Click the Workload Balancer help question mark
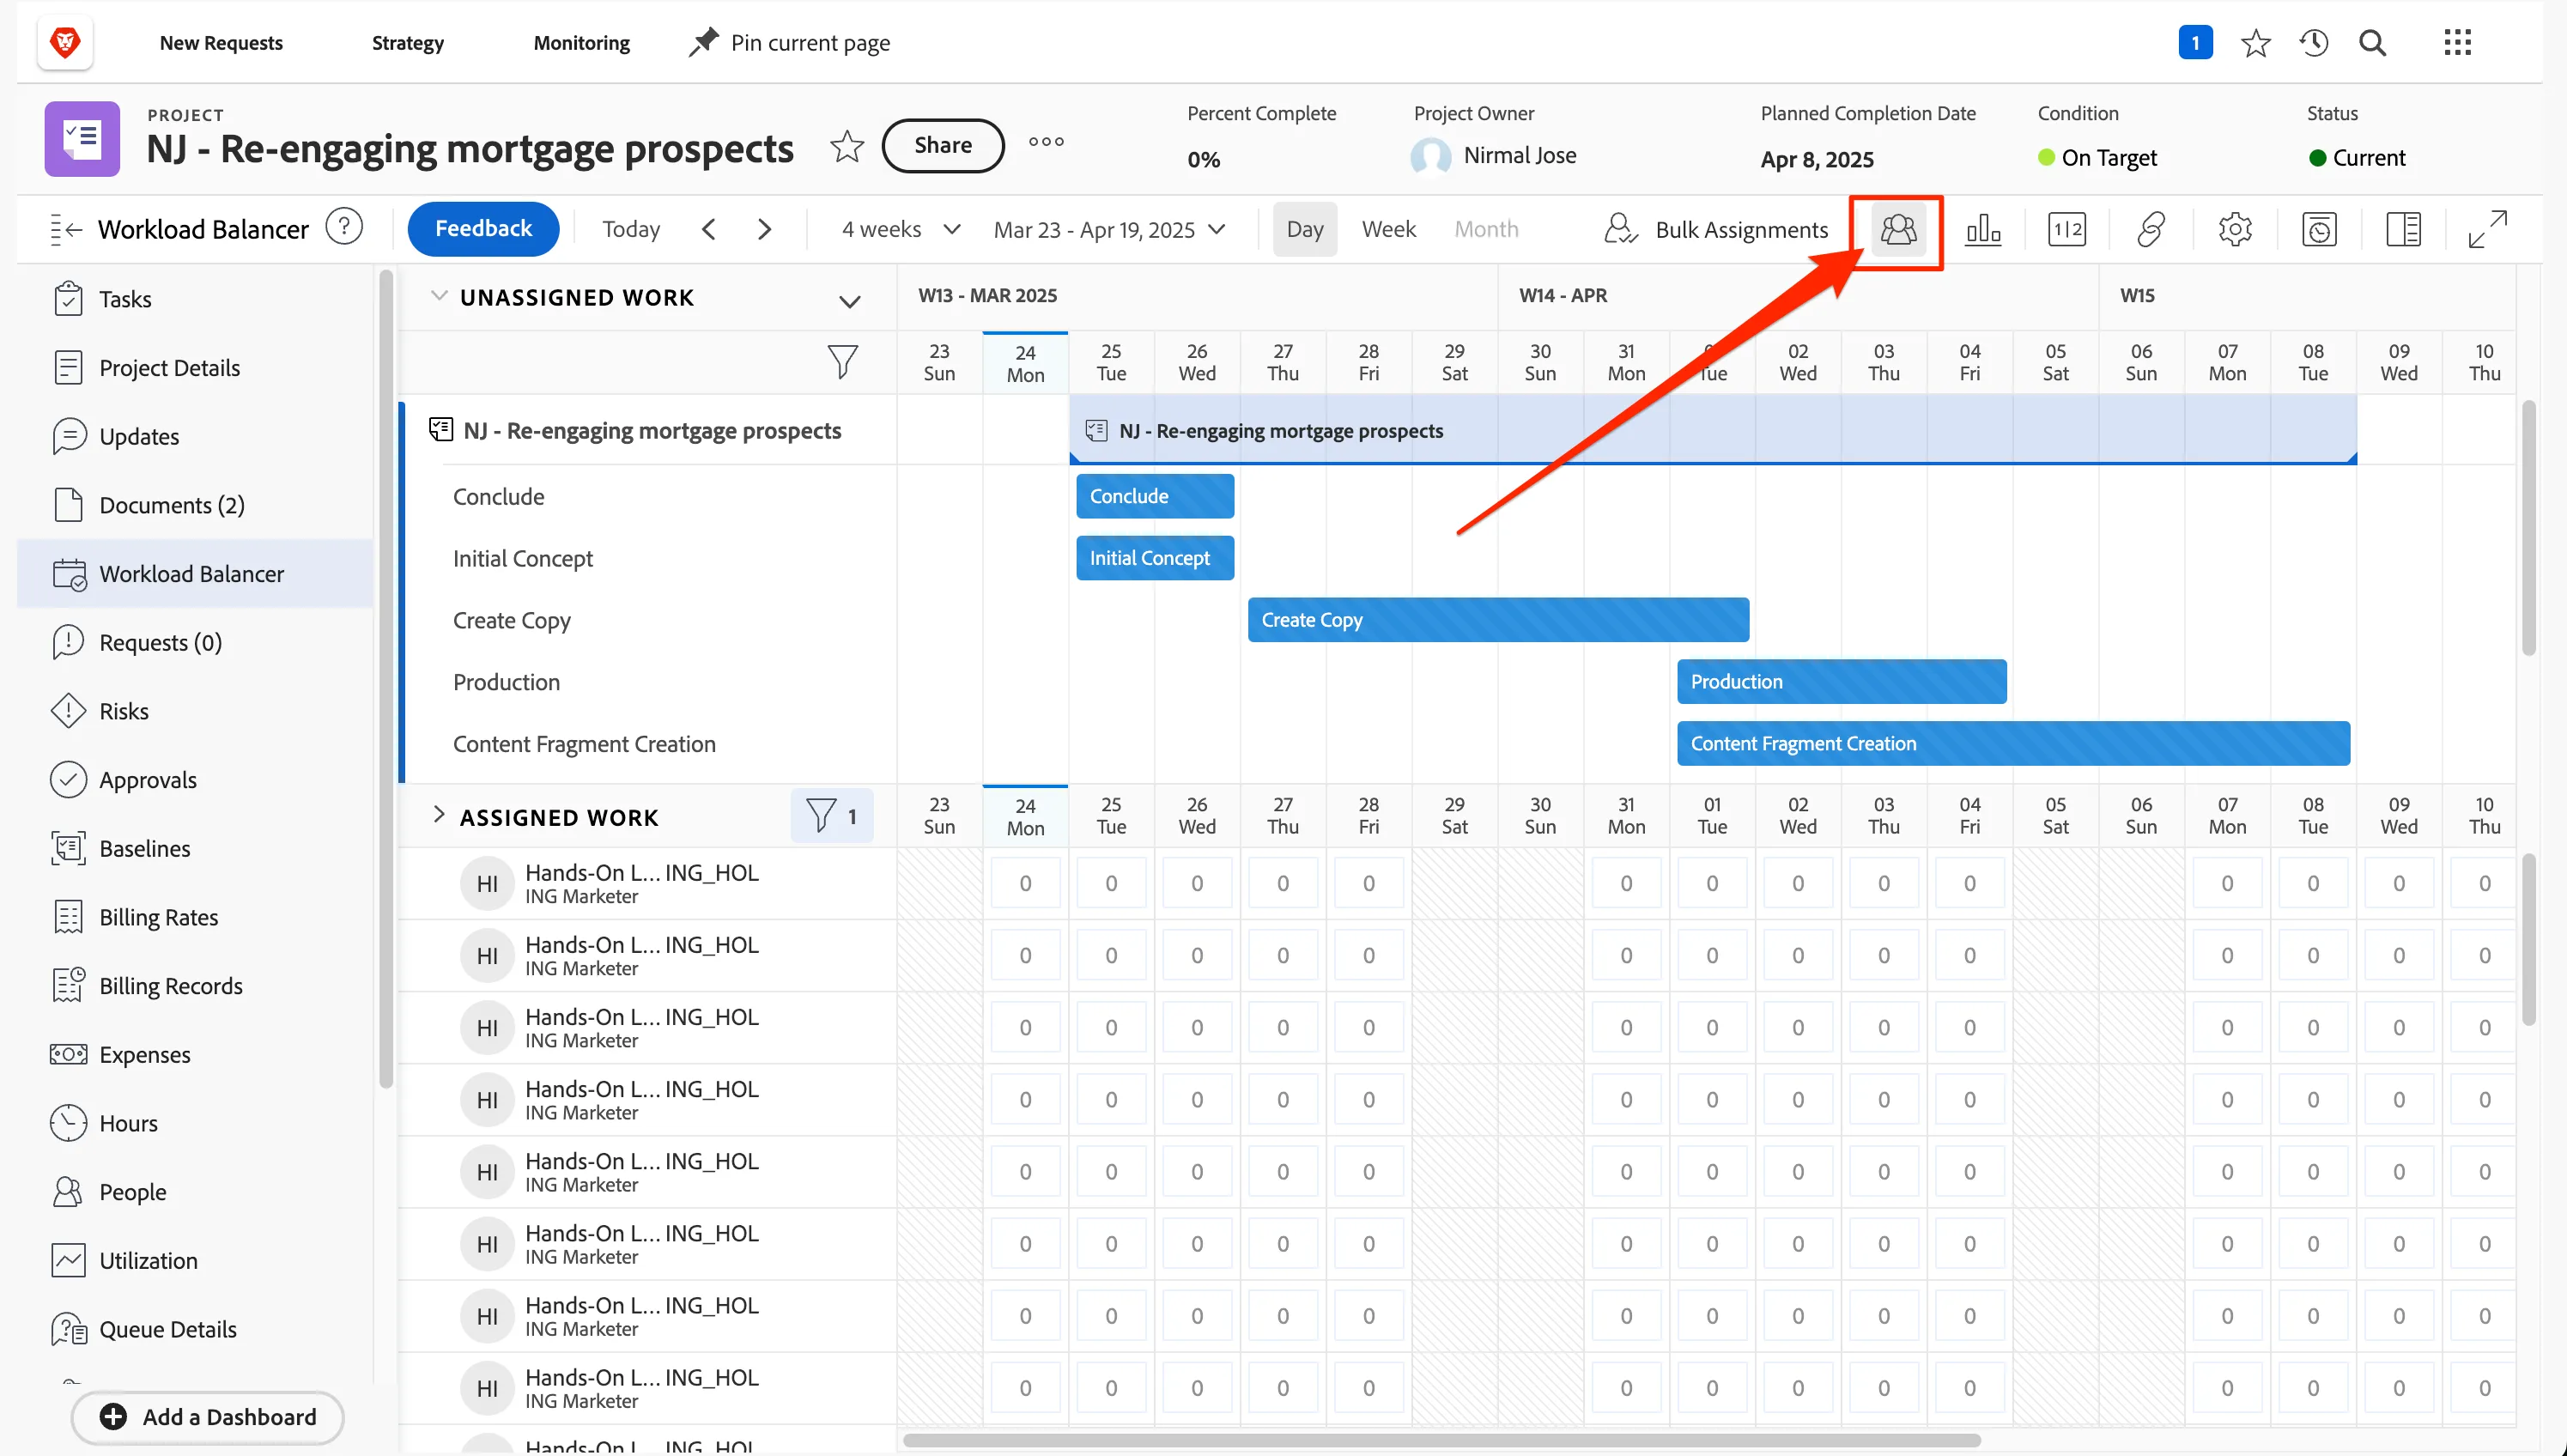The image size is (2567, 1456). click(x=344, y=227)
